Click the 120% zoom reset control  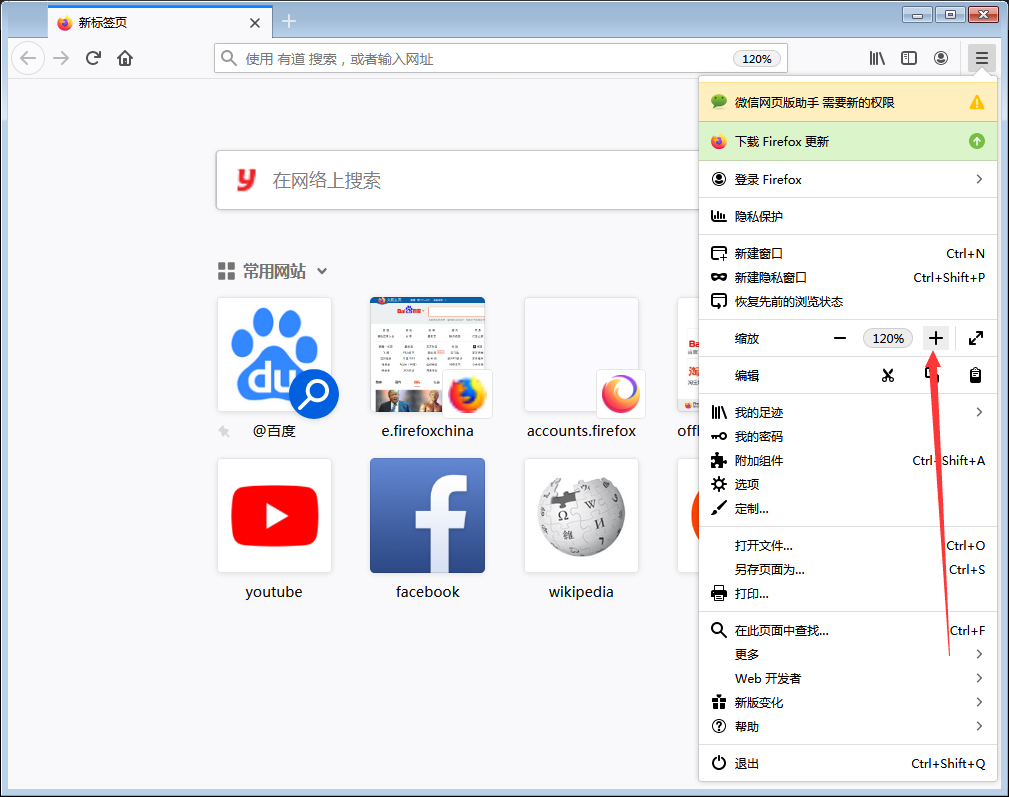(888, 338)
